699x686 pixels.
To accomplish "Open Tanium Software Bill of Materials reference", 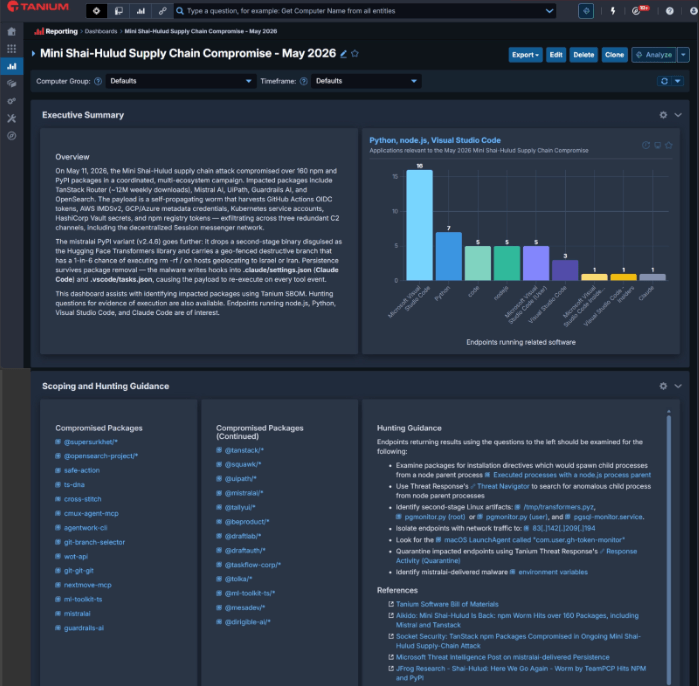I will (x=447, y=604).
